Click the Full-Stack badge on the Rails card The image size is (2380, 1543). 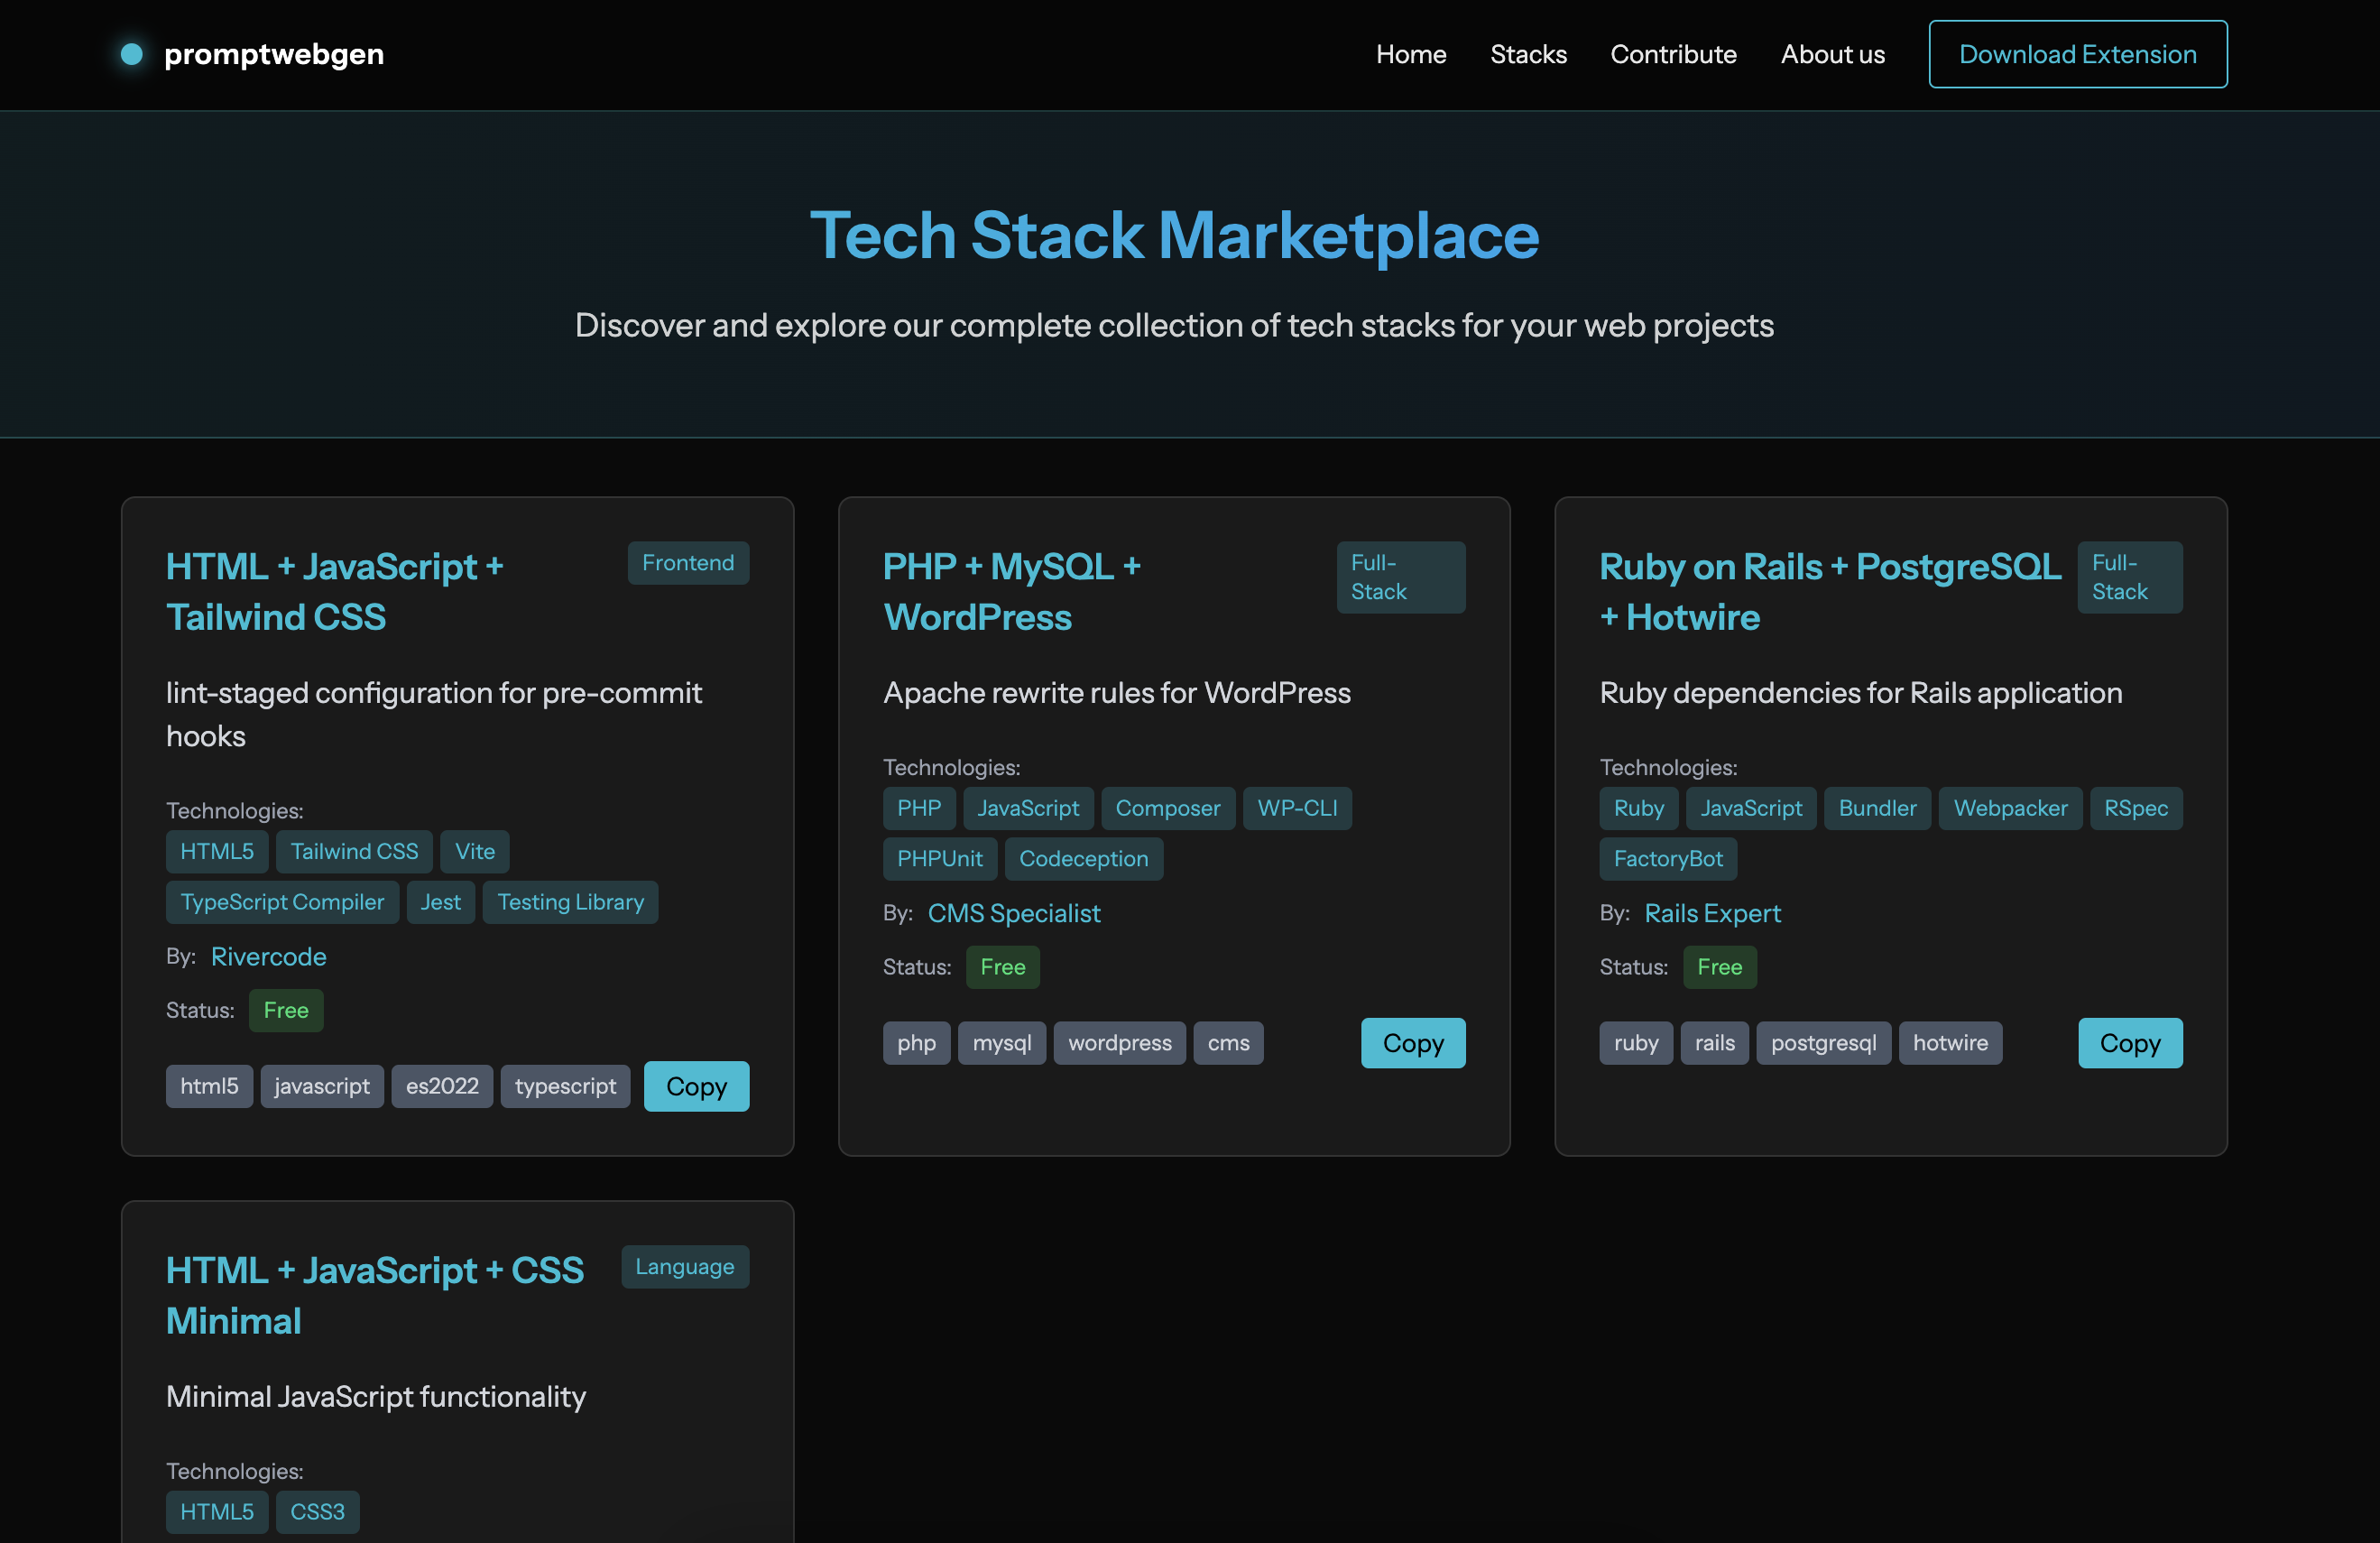coord(2129,577)
